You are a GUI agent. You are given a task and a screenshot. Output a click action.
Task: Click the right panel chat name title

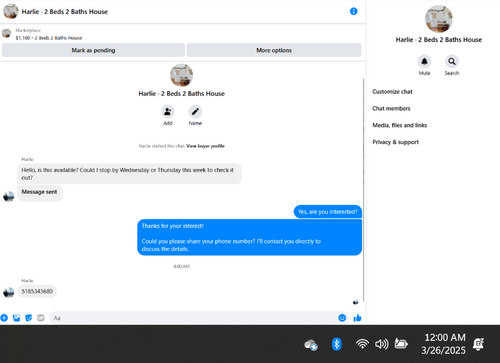click(x=439, y=40)
